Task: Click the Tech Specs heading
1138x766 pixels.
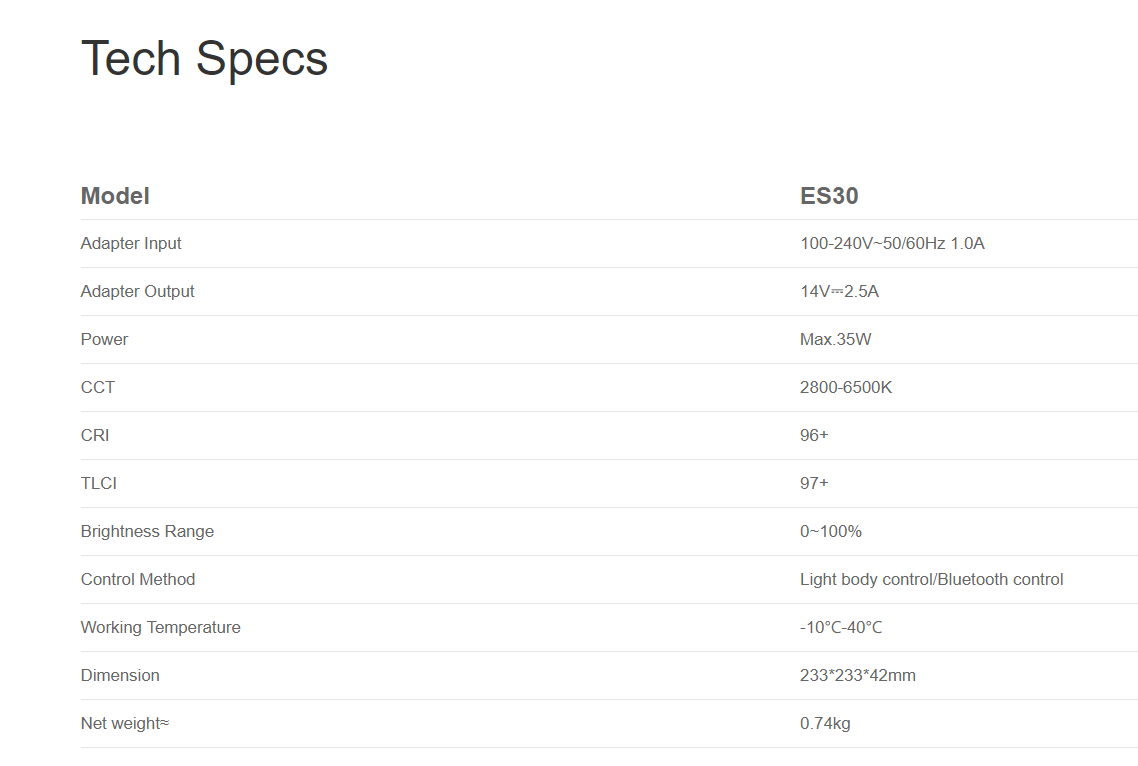Action: coord(204,59)
